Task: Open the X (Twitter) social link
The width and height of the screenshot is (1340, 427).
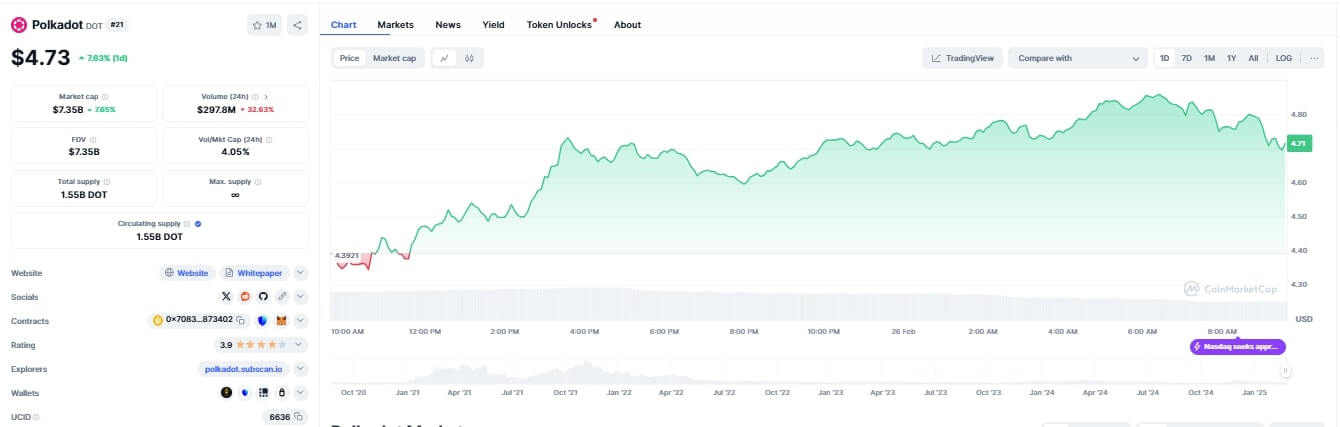Action: pos(226,296)
